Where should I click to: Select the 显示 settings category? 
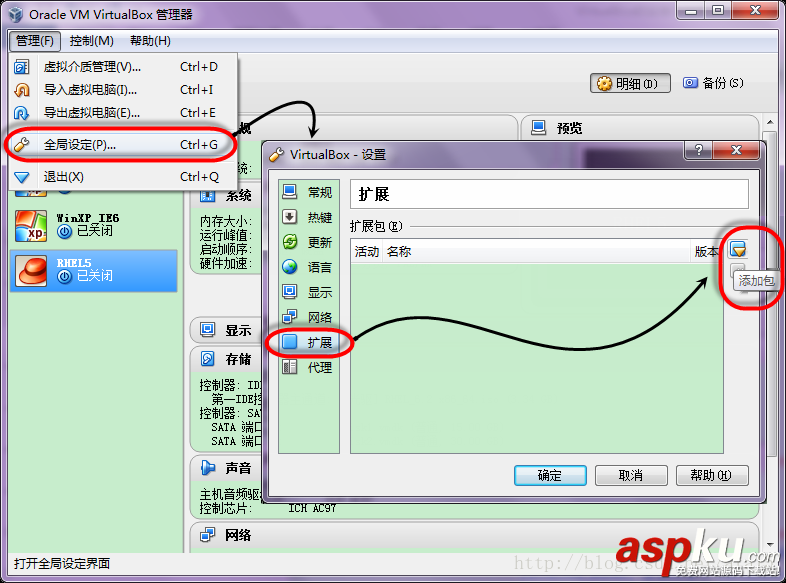(x=308, y=292)
